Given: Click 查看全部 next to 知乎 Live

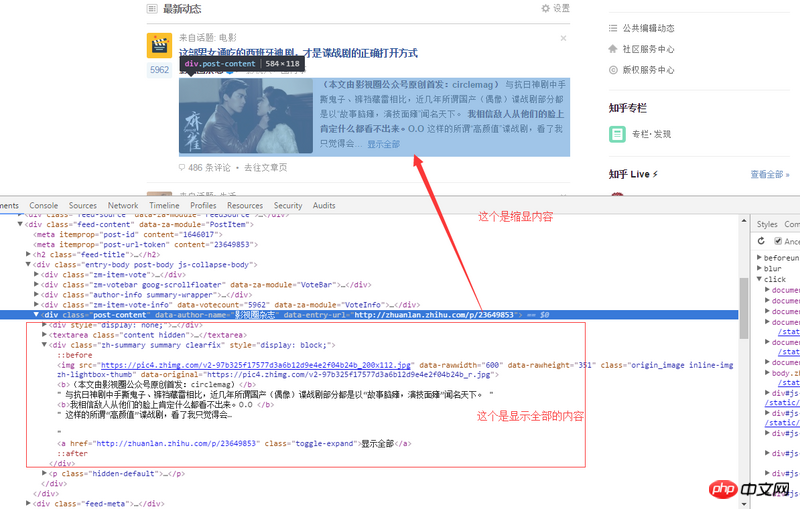Looking at the screenshot, I should (769, 174).
